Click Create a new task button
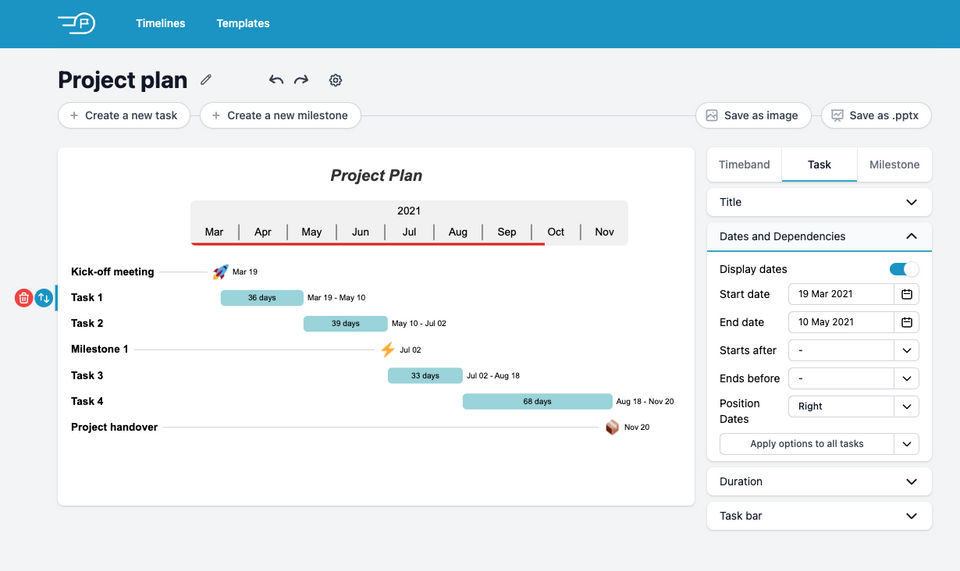Screen dimensions: 960x571 tap(124, 116)
